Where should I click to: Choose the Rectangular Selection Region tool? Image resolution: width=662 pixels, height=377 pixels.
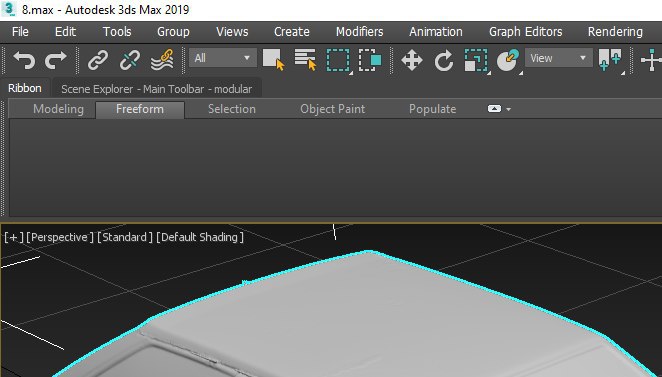[x=338, y=60]
